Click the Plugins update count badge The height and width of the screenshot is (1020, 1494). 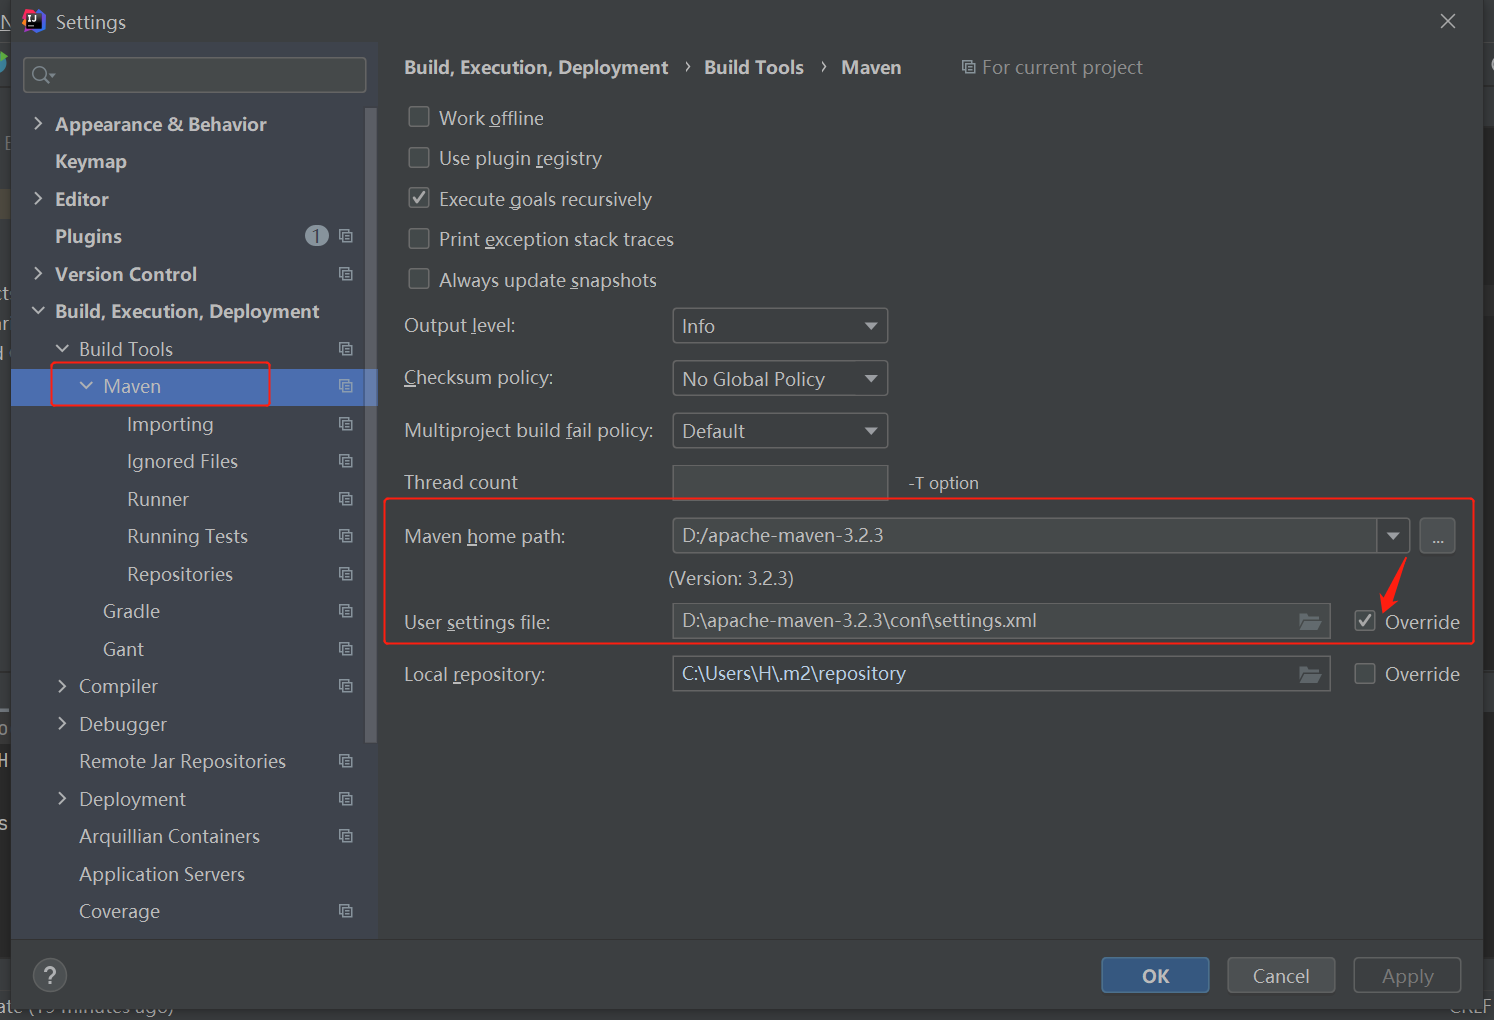(x=316, y=236)
